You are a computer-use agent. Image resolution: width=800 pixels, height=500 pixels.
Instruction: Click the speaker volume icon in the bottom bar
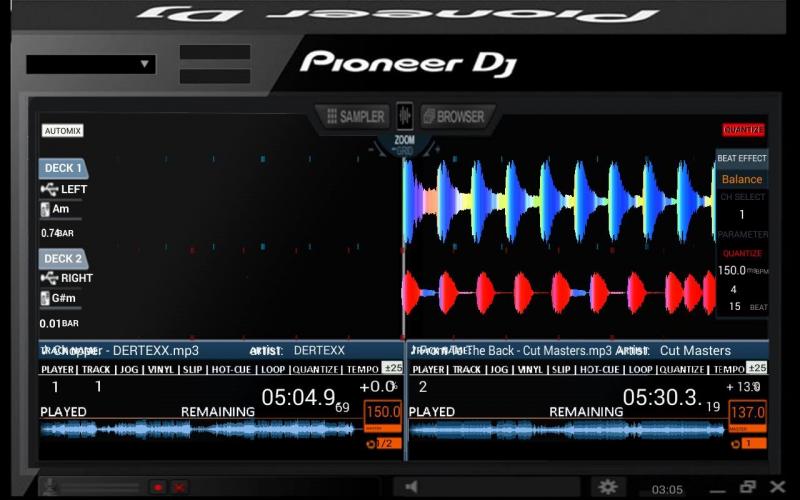(411, 487)
